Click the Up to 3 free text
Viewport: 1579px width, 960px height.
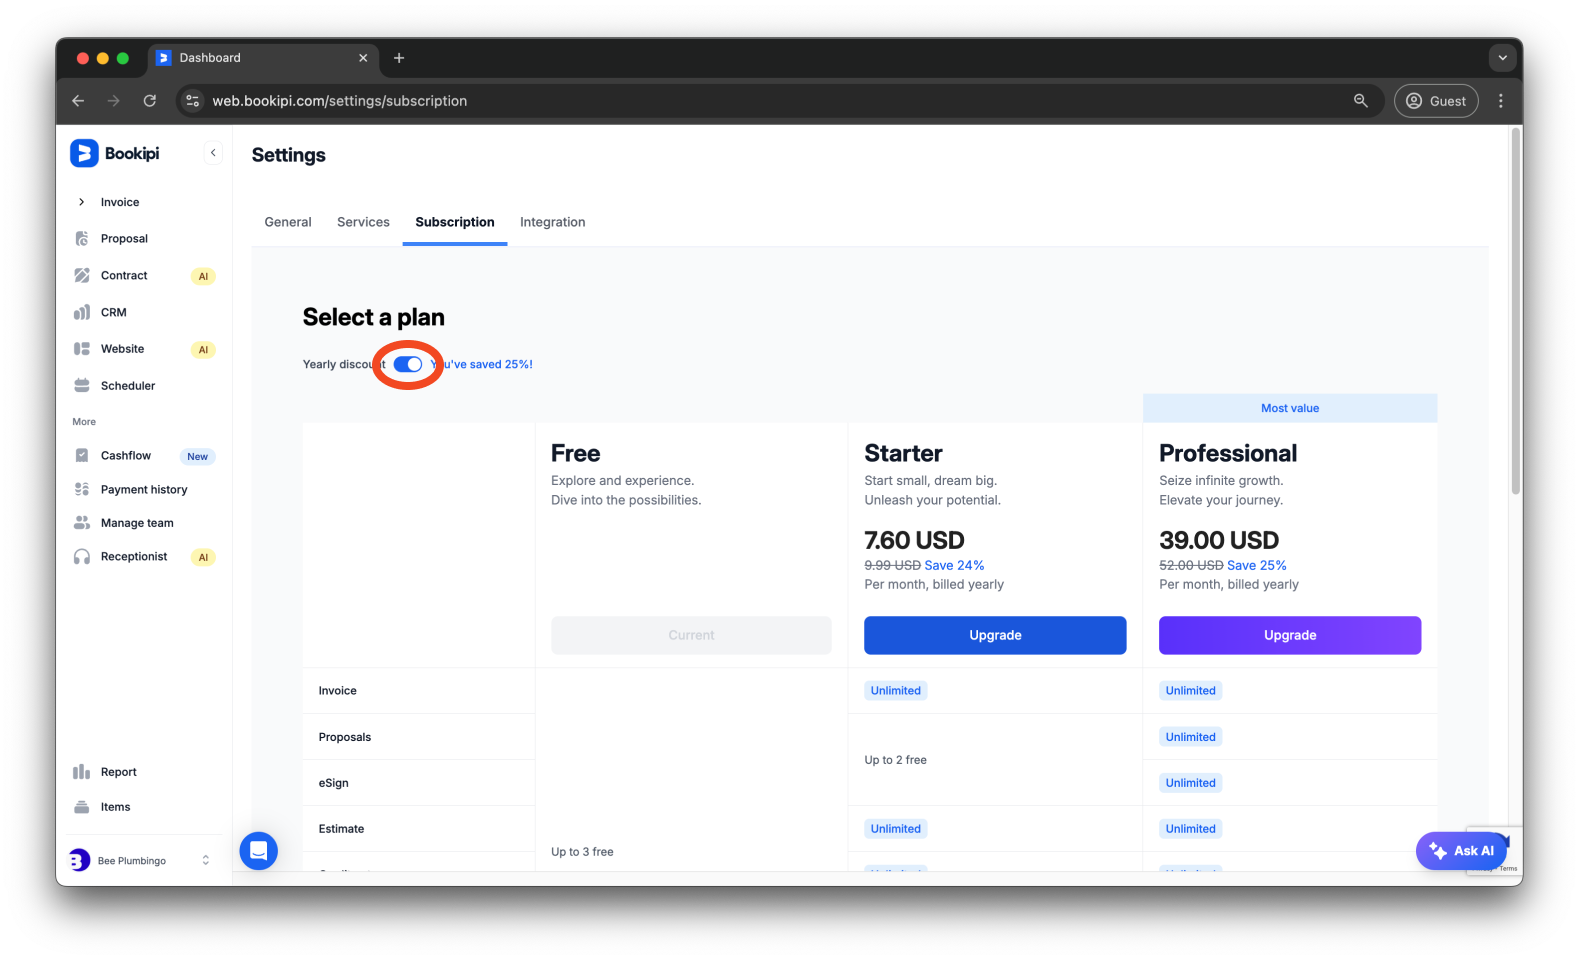(x=582, y=852)
